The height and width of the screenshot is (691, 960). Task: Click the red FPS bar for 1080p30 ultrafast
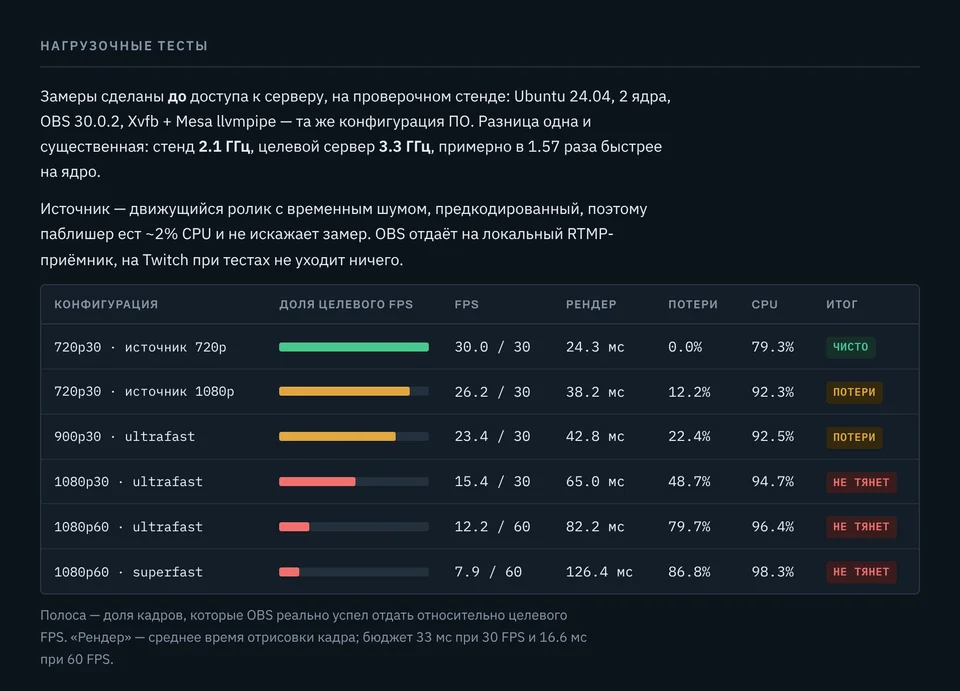point(317,482)
